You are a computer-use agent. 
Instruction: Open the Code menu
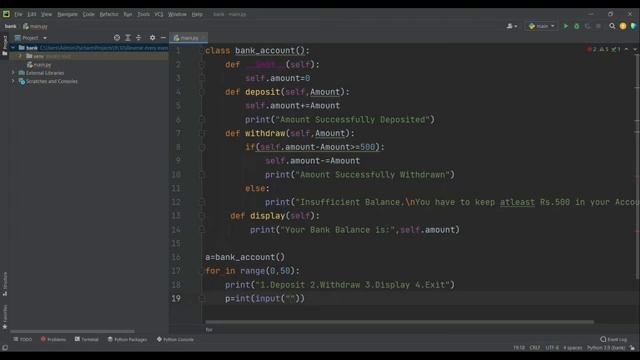89,14
